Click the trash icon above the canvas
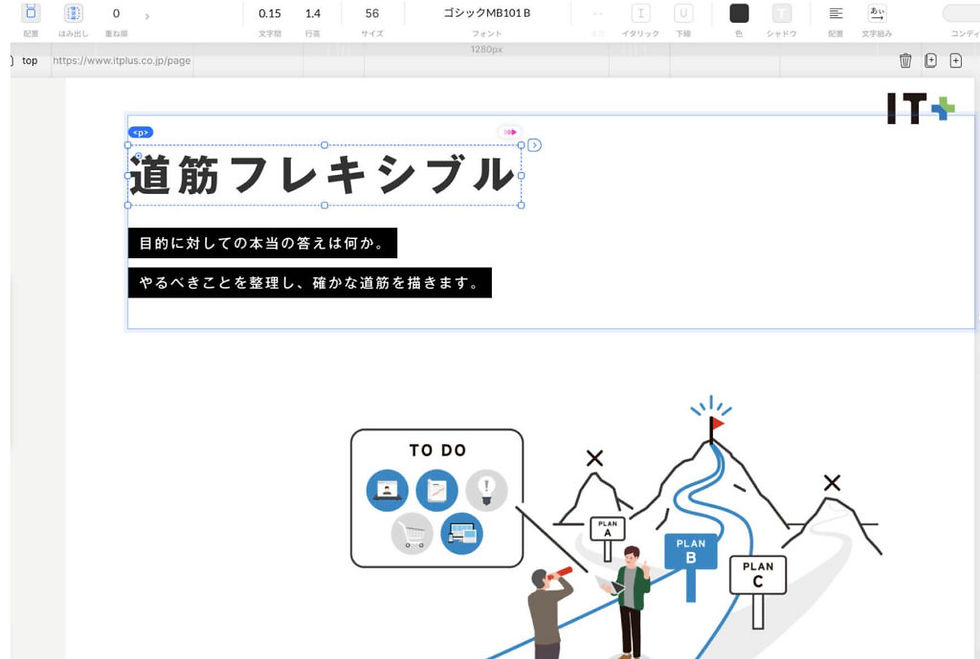Screen dimensions: 980x659 (x=905, y=60)
